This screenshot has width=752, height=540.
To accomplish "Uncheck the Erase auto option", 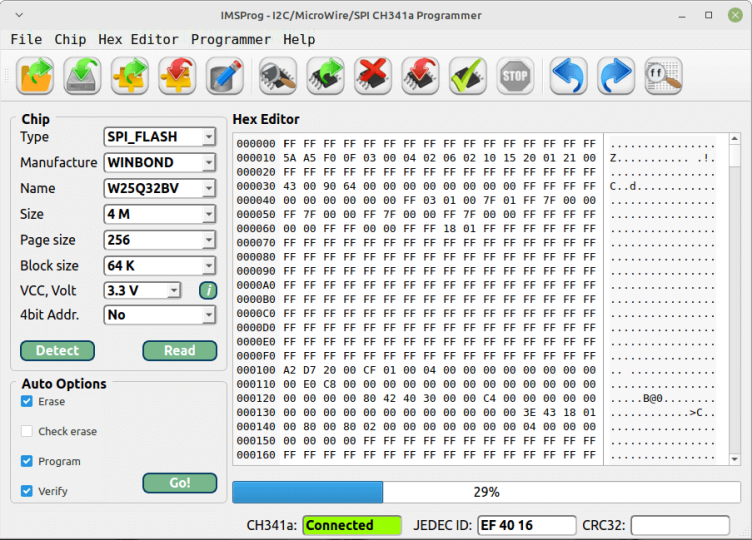I will click(x=27, y=401).
